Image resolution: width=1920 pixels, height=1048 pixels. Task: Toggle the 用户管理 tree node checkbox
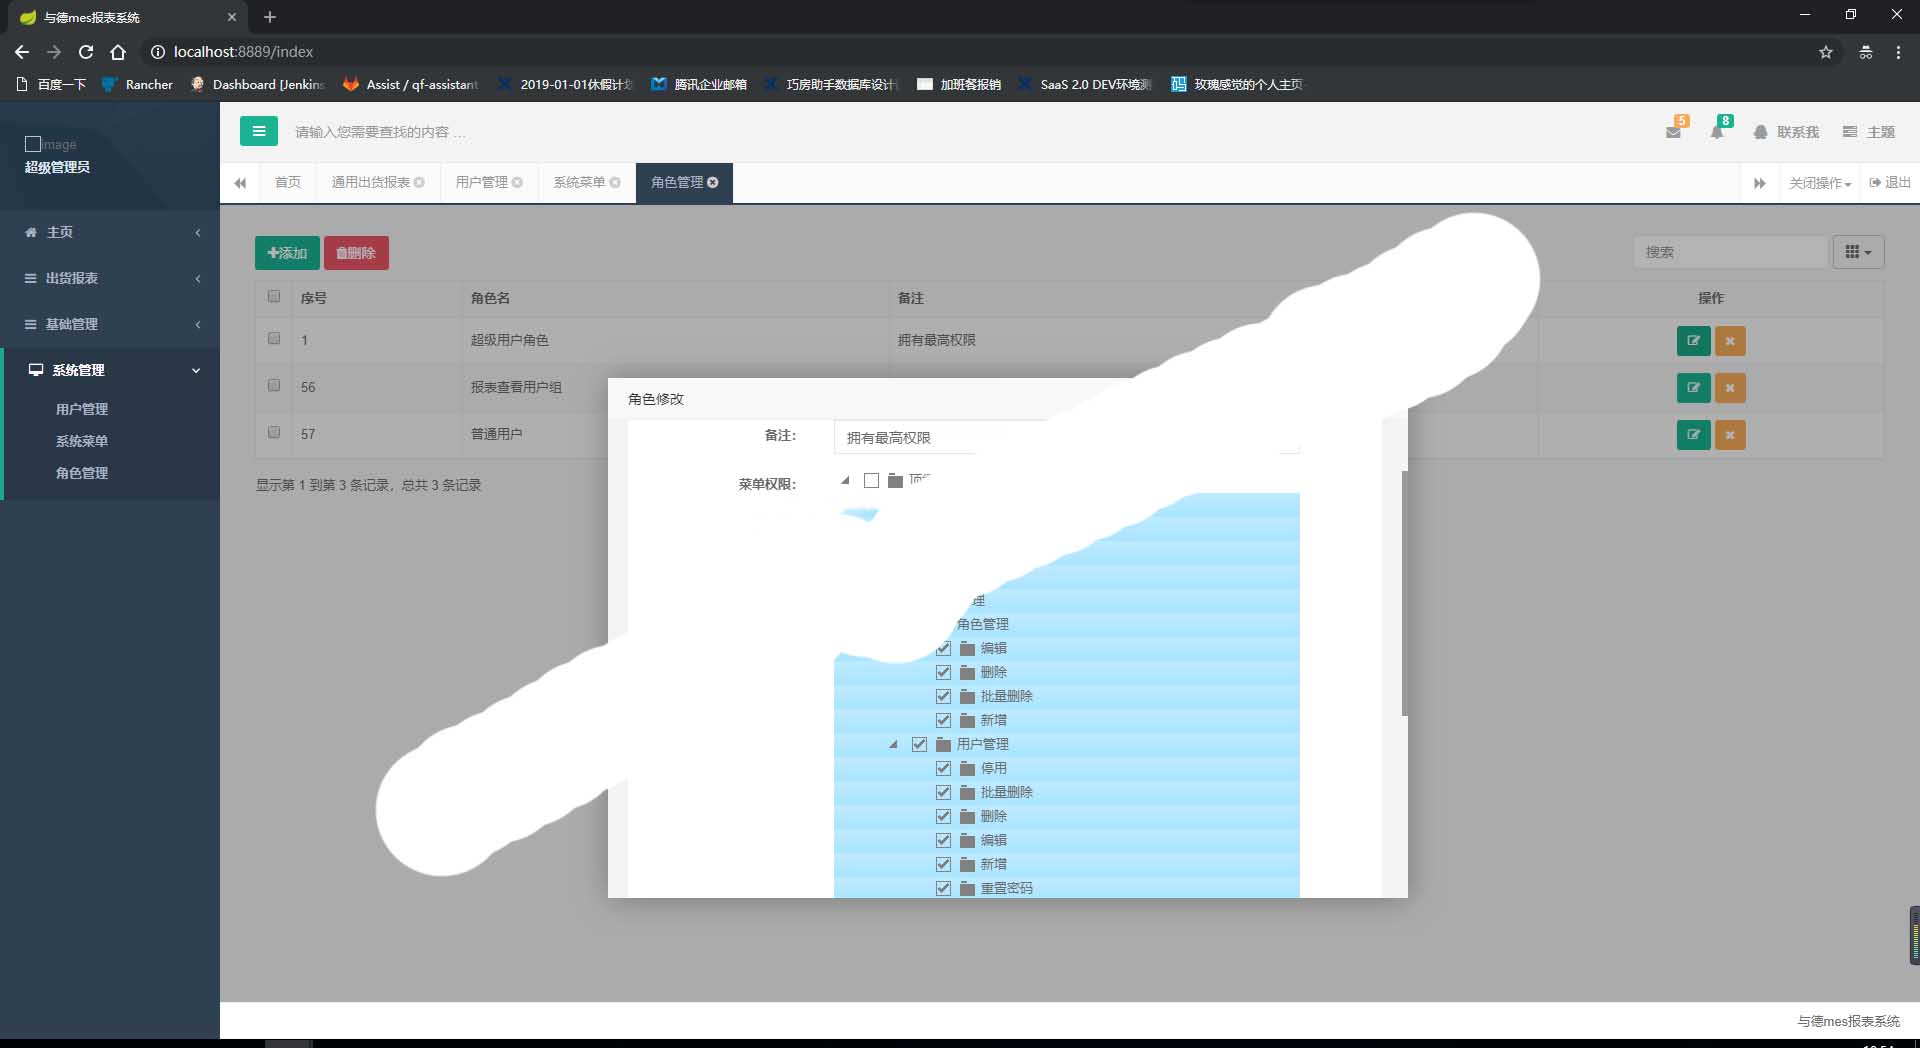[919, 744]
